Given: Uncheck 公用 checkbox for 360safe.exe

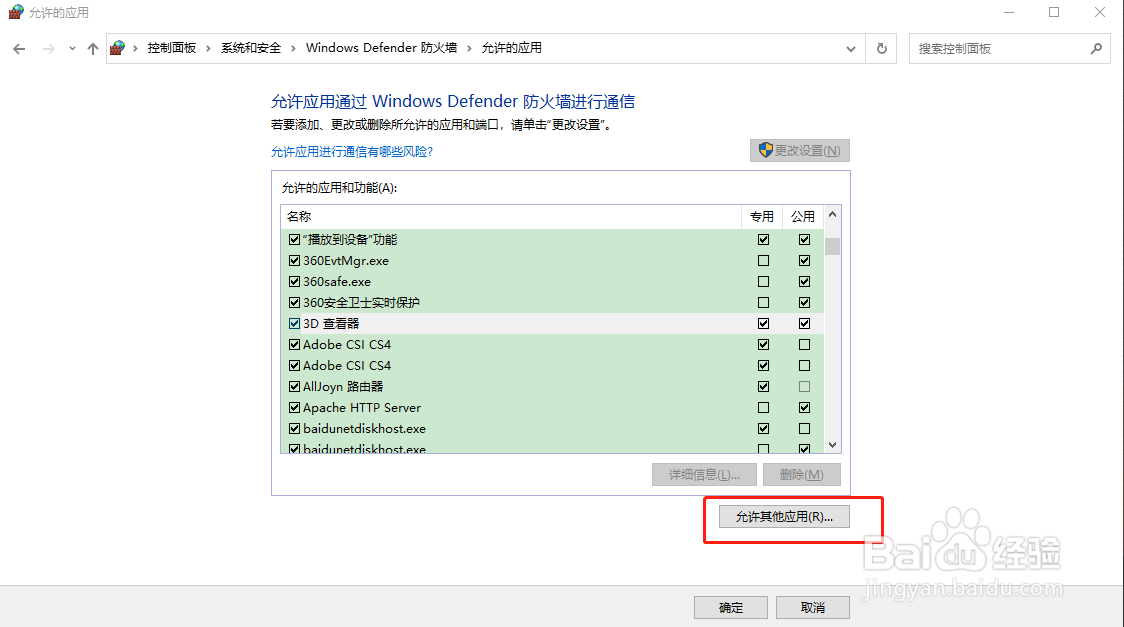Looking at the screenshot, I should [804, 282].
